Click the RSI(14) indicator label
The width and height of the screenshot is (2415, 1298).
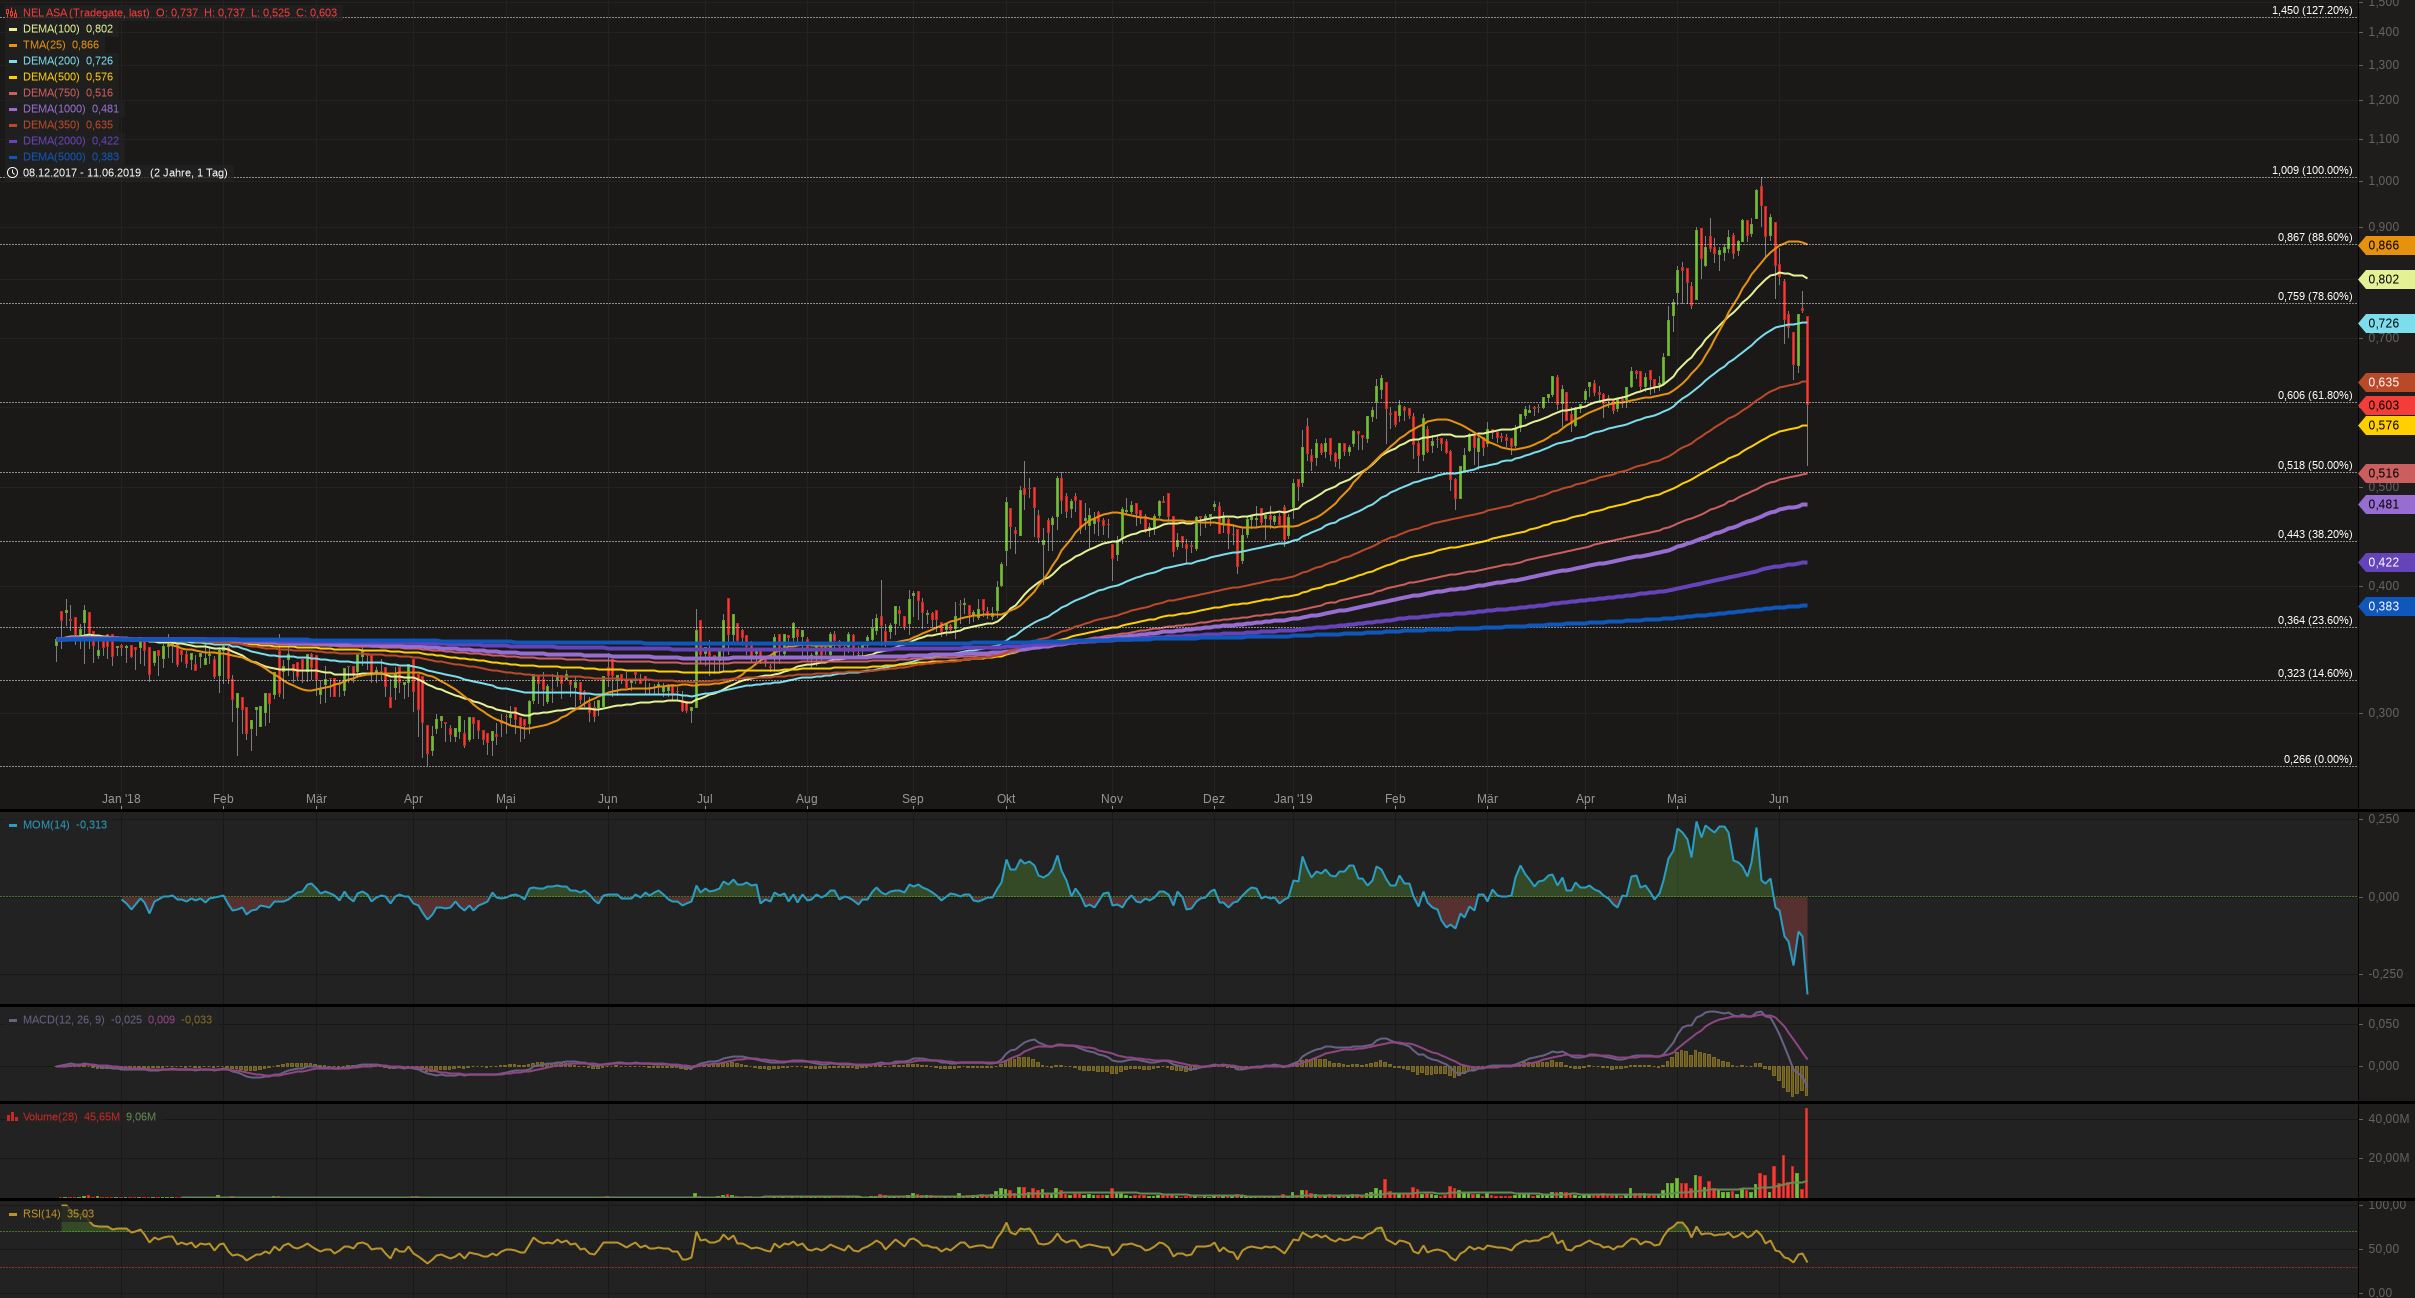(x=41, y=1214)
